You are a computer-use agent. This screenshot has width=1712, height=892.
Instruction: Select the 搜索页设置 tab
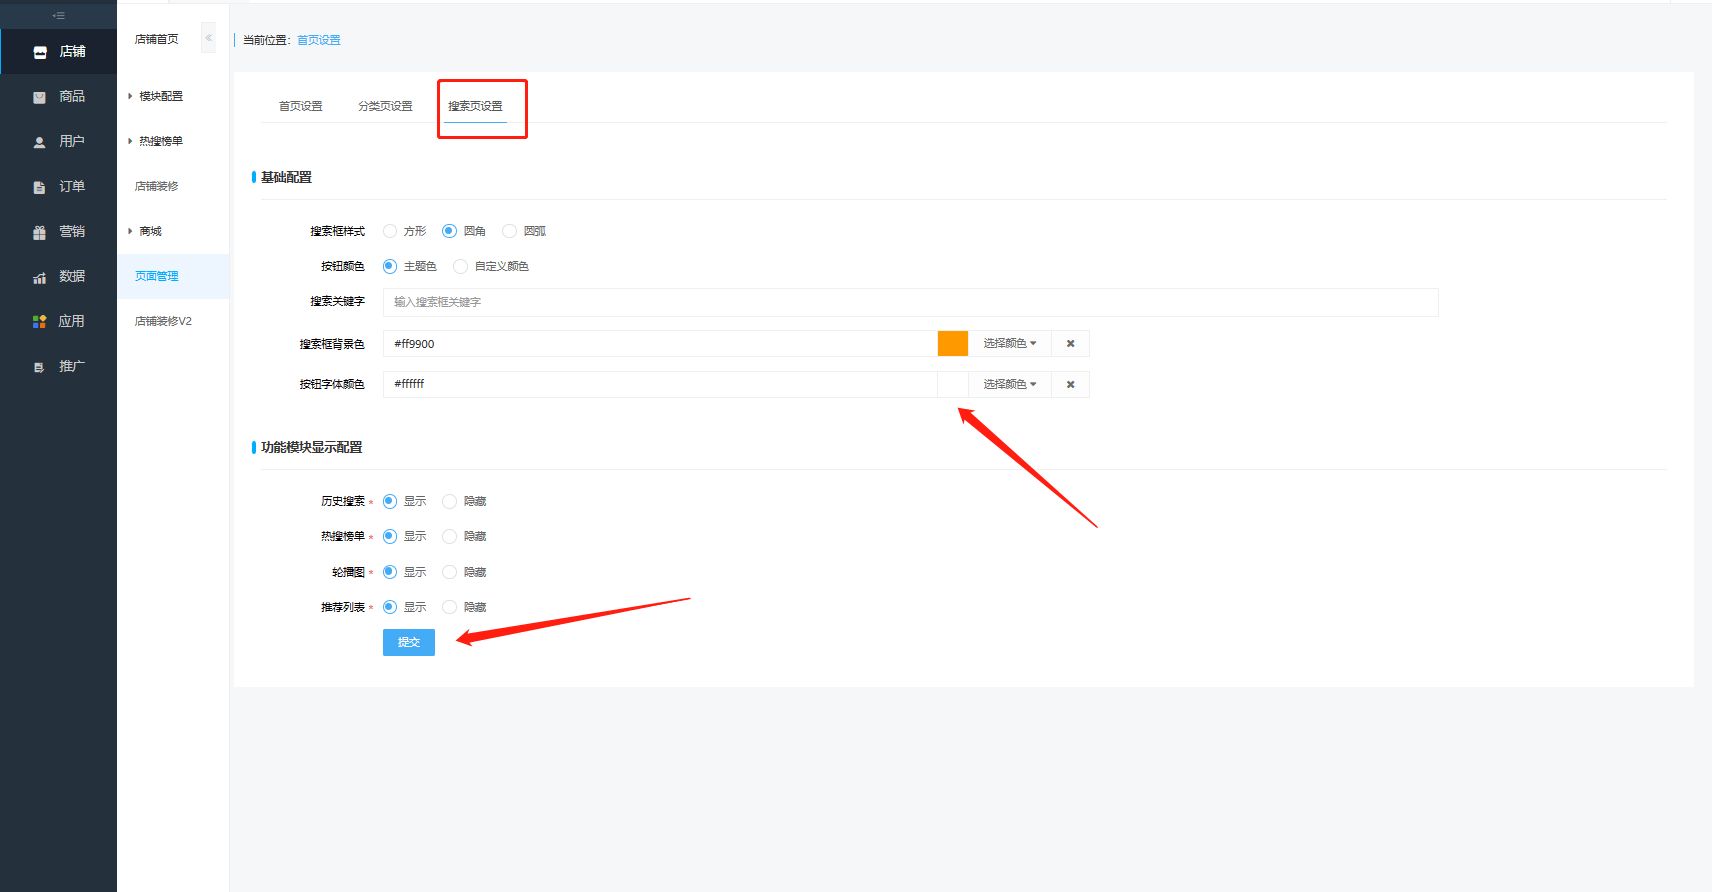pyautogui.click(x=475, y=106)
